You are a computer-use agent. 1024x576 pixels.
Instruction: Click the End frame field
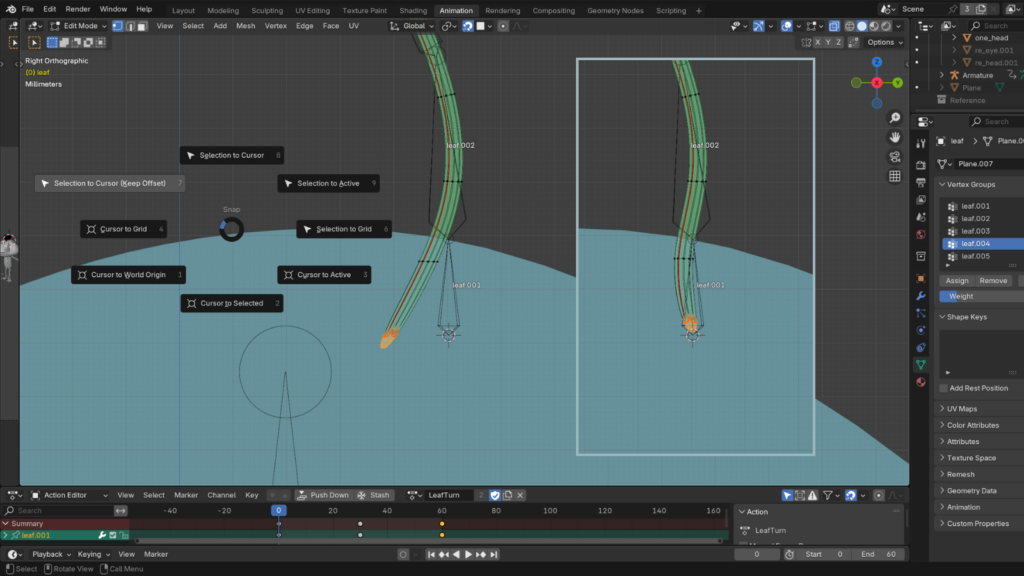[x=880, y=554]
